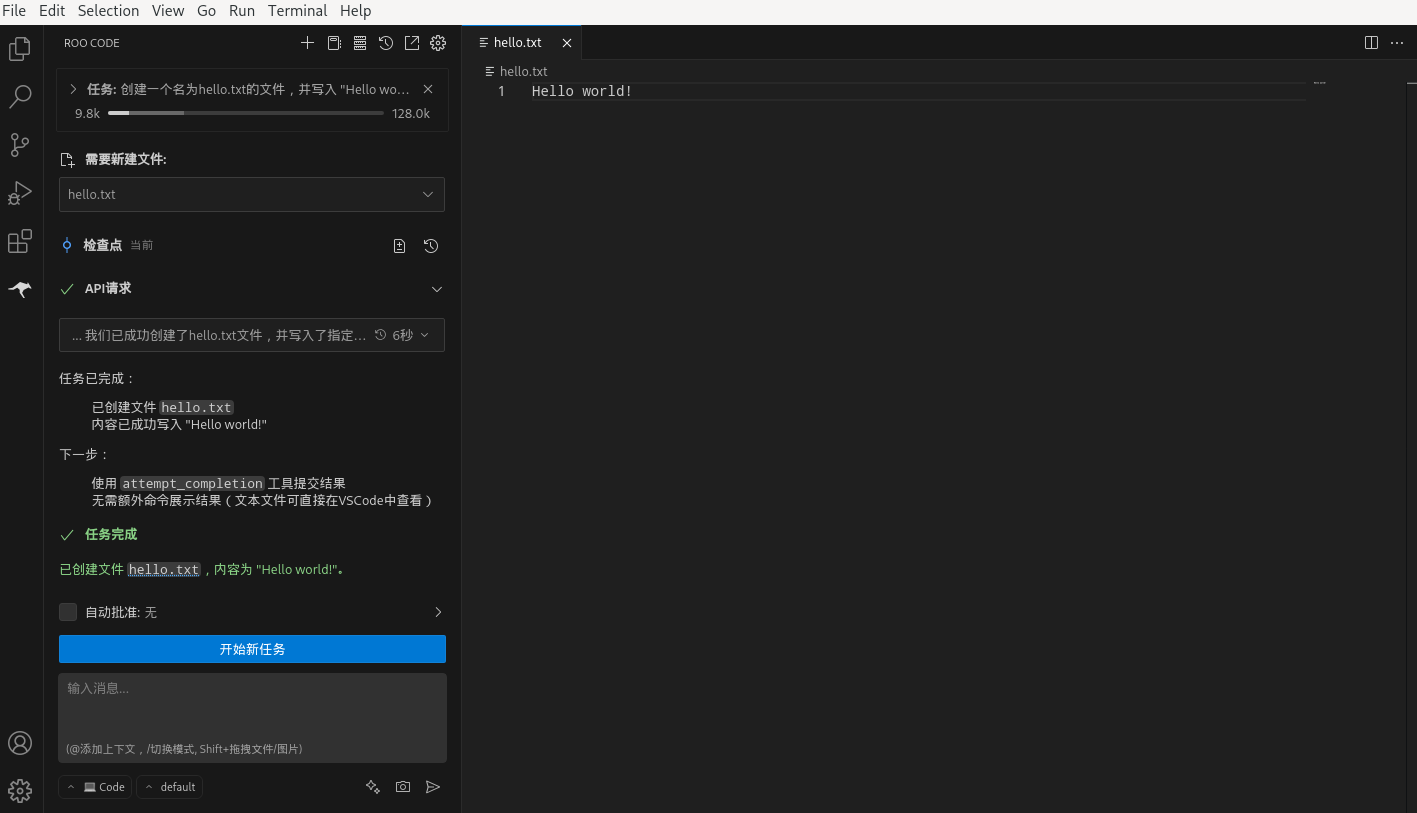Click the context token usage progress bar
This screenshot has height=813, width=1417.
click(246, 113)
